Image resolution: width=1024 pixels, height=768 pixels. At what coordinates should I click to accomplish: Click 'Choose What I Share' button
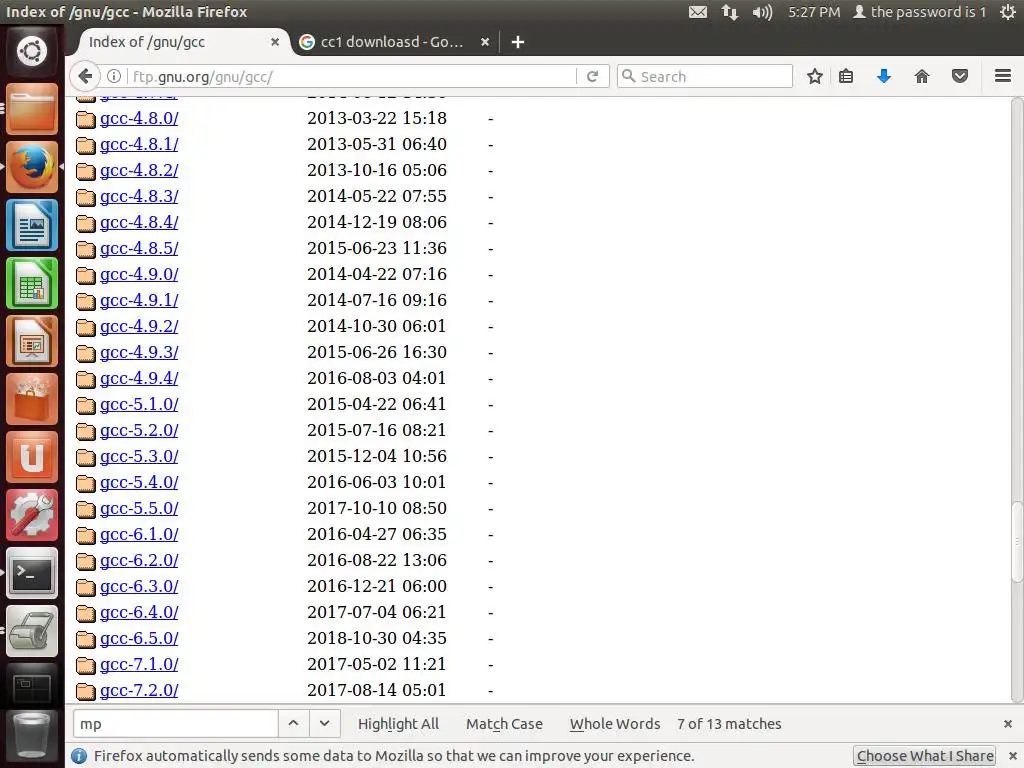[x=925, y=756]
